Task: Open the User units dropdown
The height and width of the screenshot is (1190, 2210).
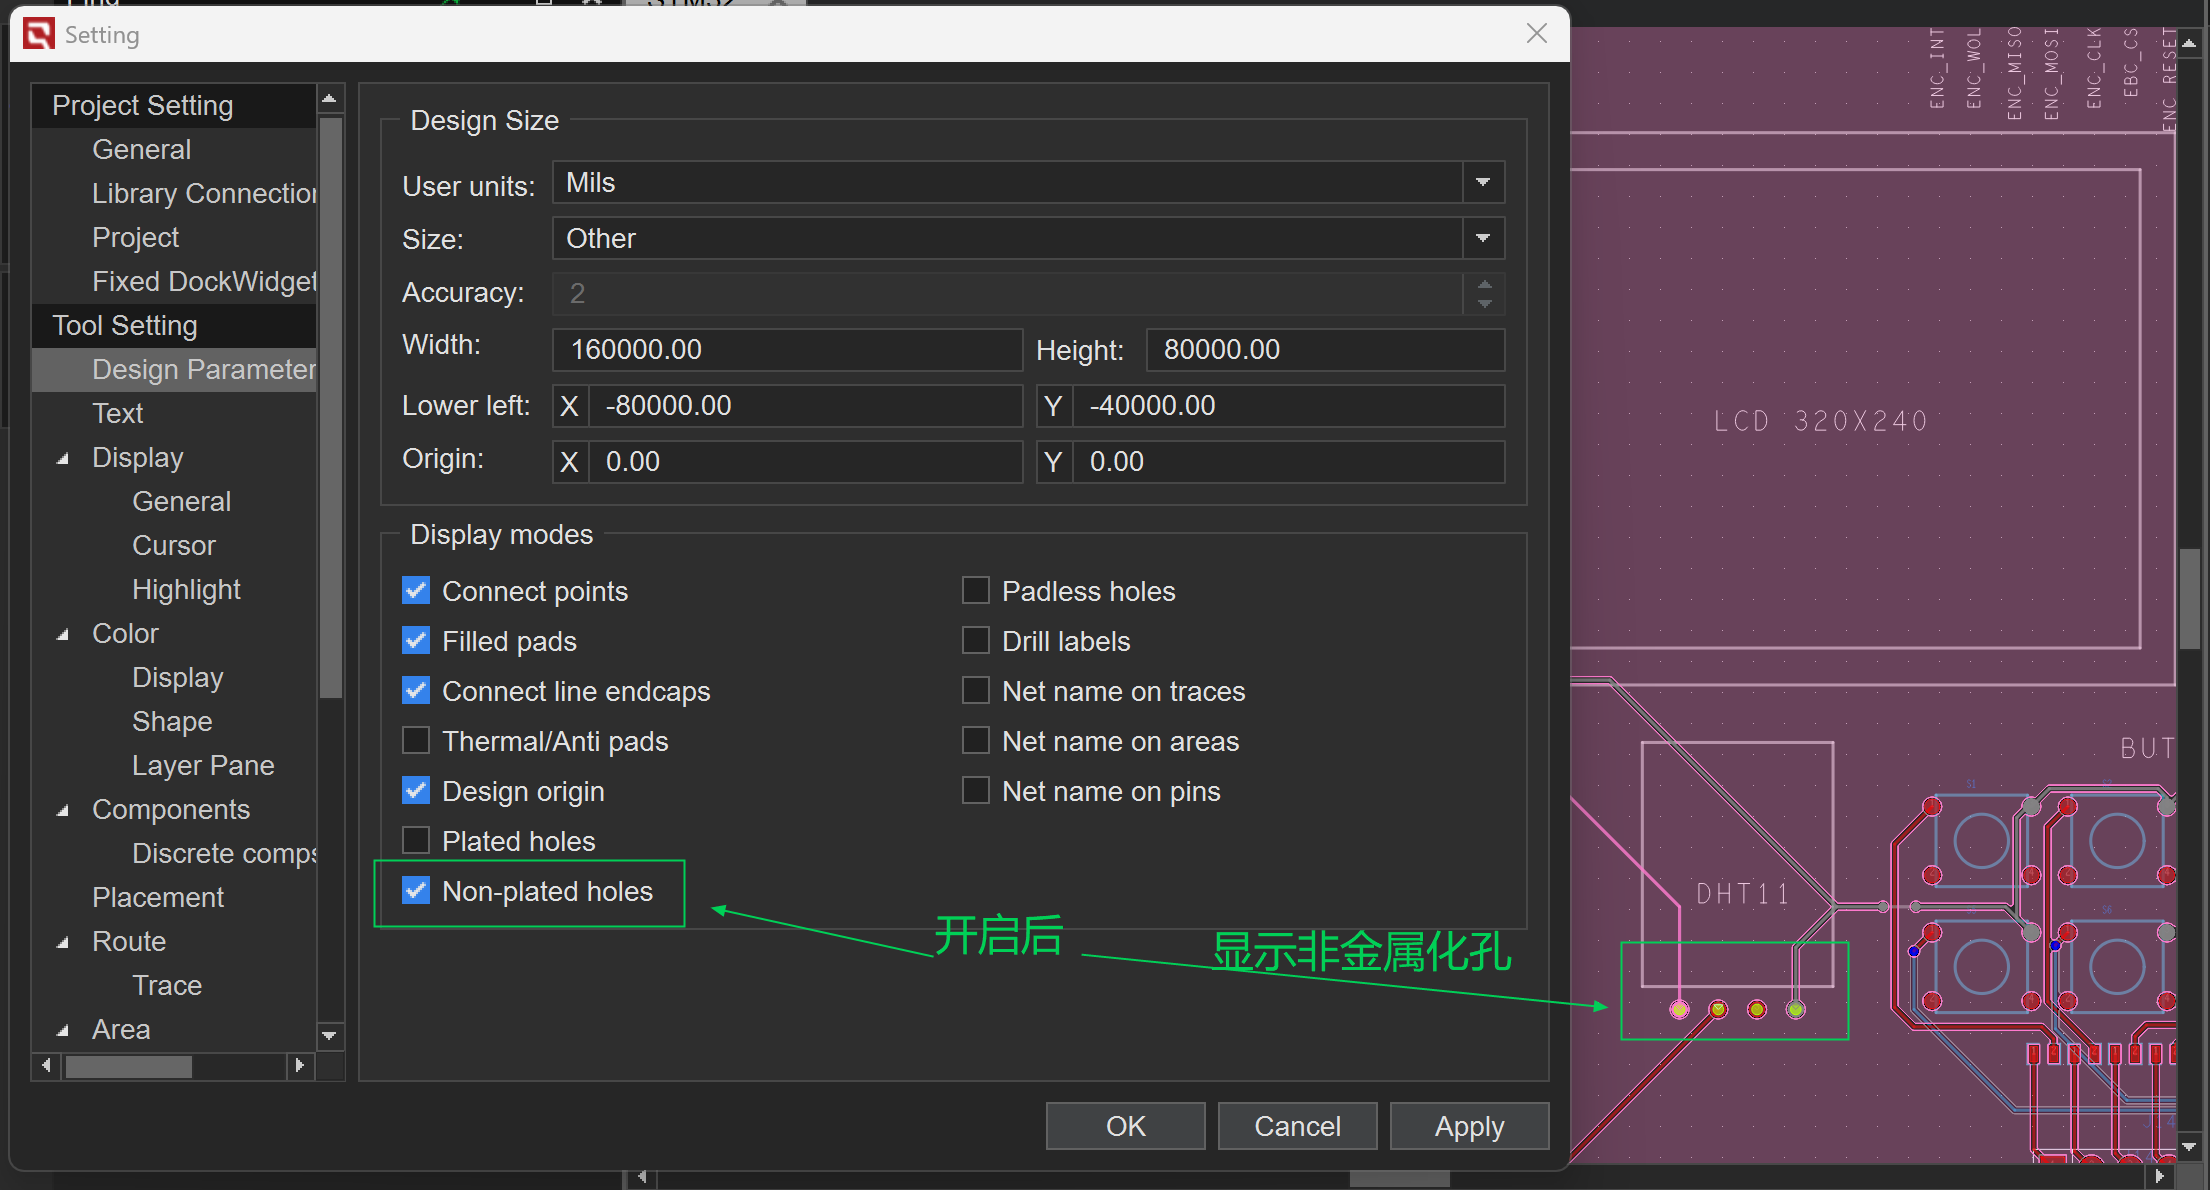Action: click(x=1483, y=183)
